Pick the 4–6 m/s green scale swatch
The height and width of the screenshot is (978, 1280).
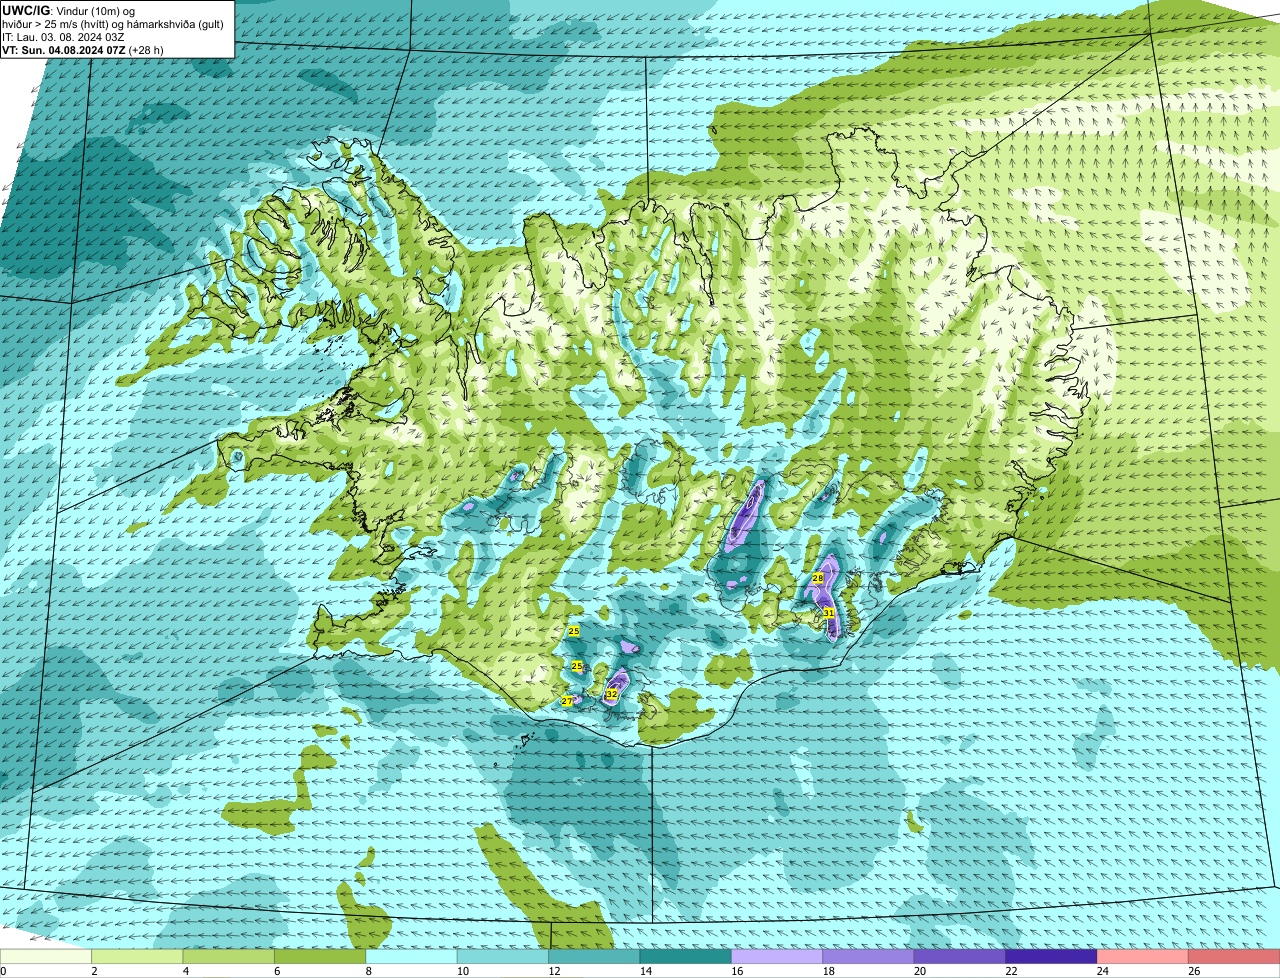point(229,956)
